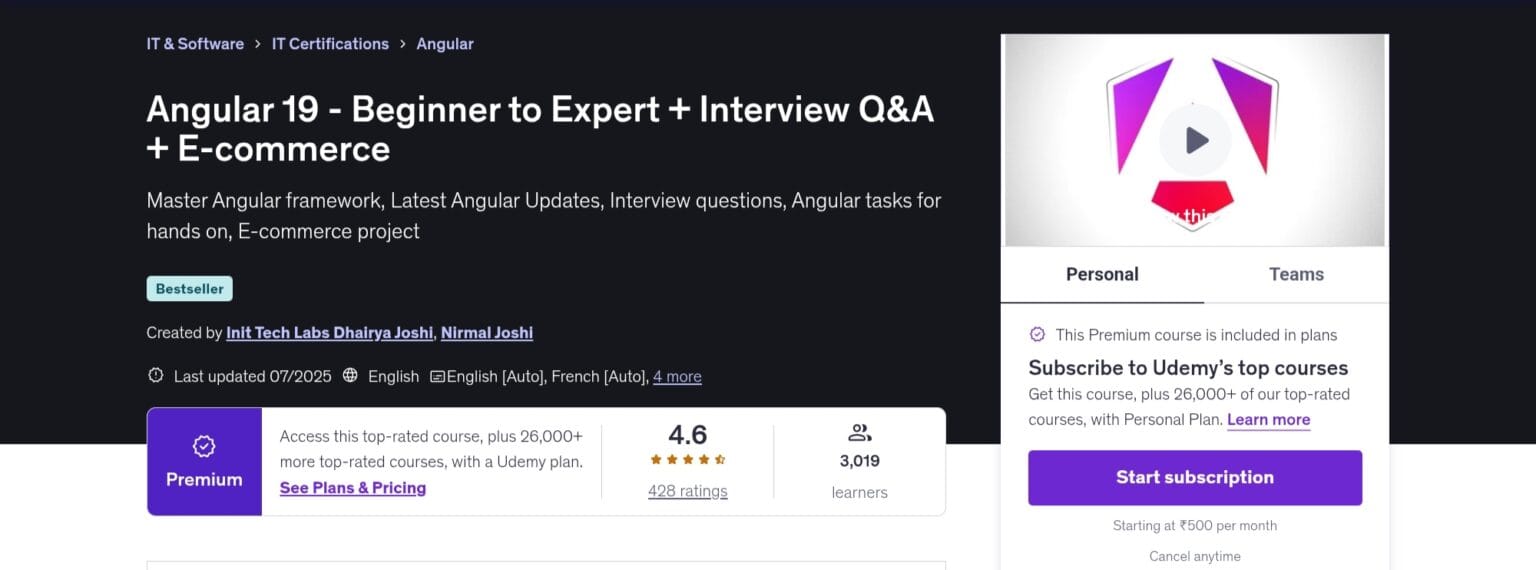The height and width of the screenshot is (570, 1536).
Task: Open the Learn more link
Action: click(1268, 420)
